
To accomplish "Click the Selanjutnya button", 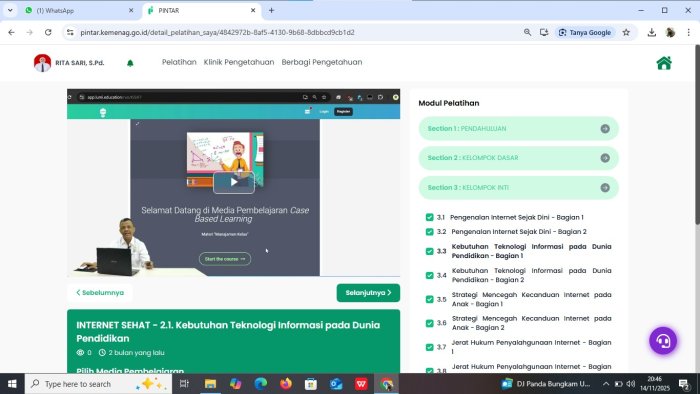I will click(368, 293).
